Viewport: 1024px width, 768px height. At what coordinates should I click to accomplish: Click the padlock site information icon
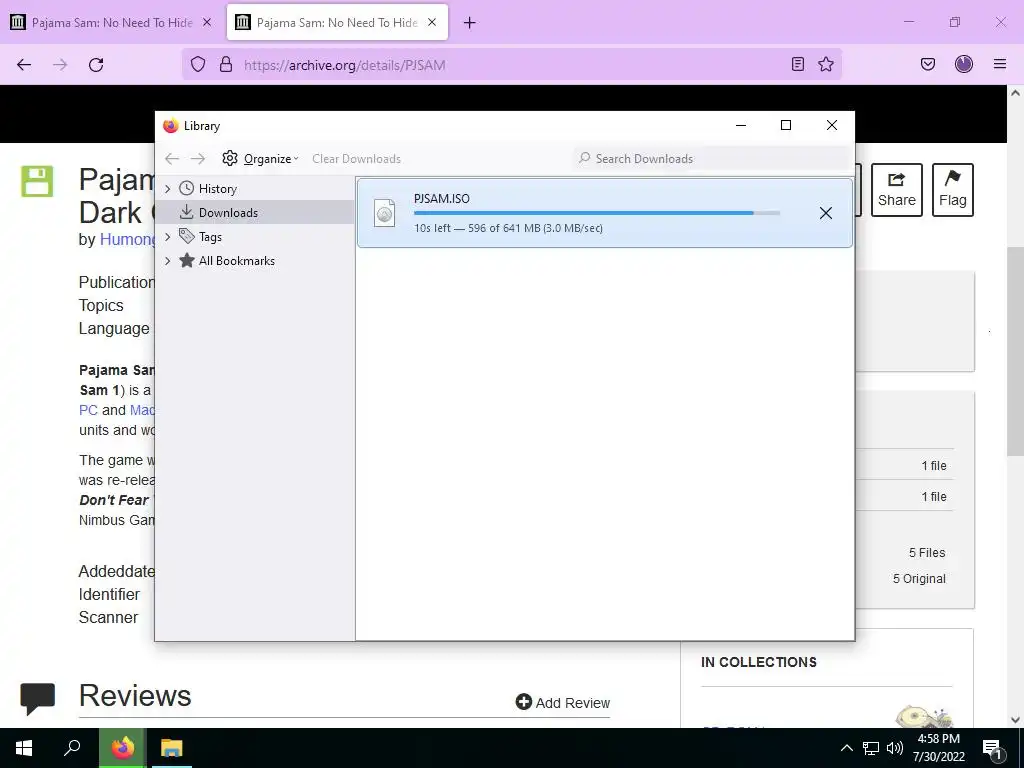(226, 64)
